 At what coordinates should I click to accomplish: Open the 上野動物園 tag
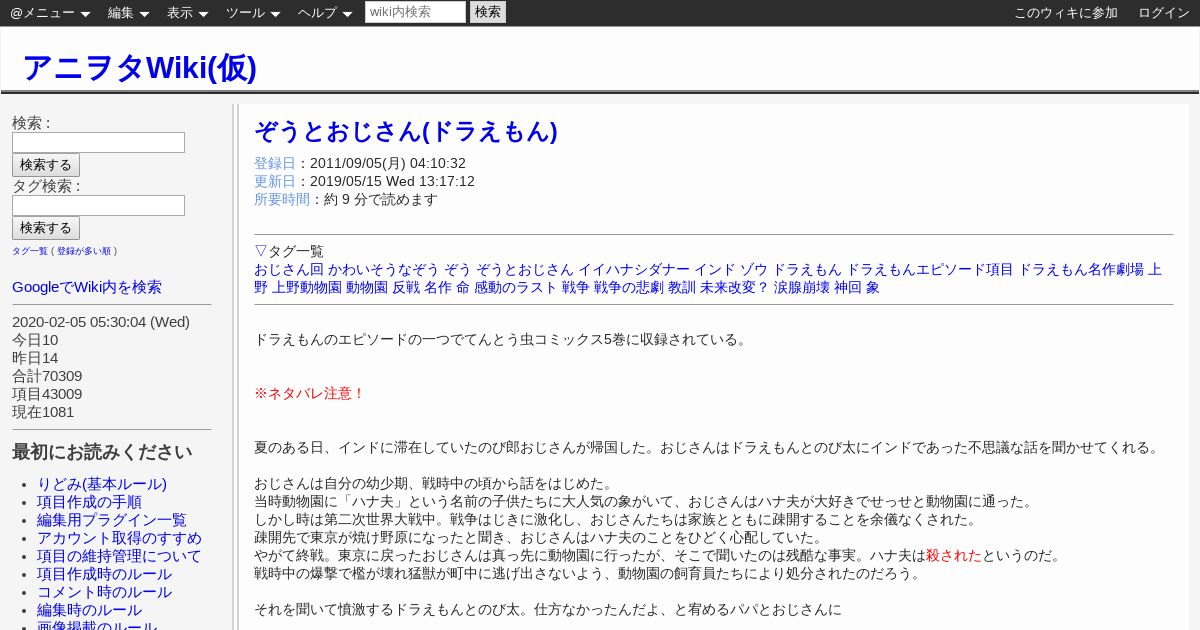pyautogui.click(x=307, y=287)
